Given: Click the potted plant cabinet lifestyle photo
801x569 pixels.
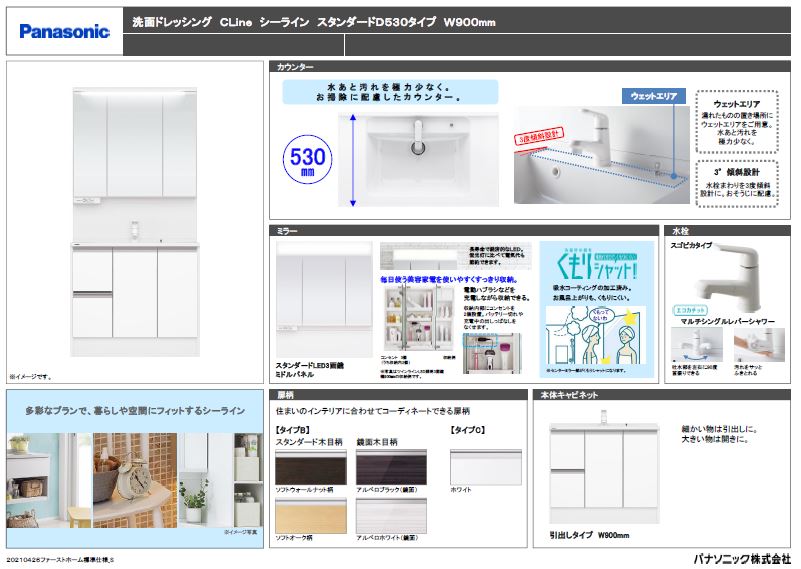Looking at the screenshot, I should pyautogui.click(x=220, y=480).
